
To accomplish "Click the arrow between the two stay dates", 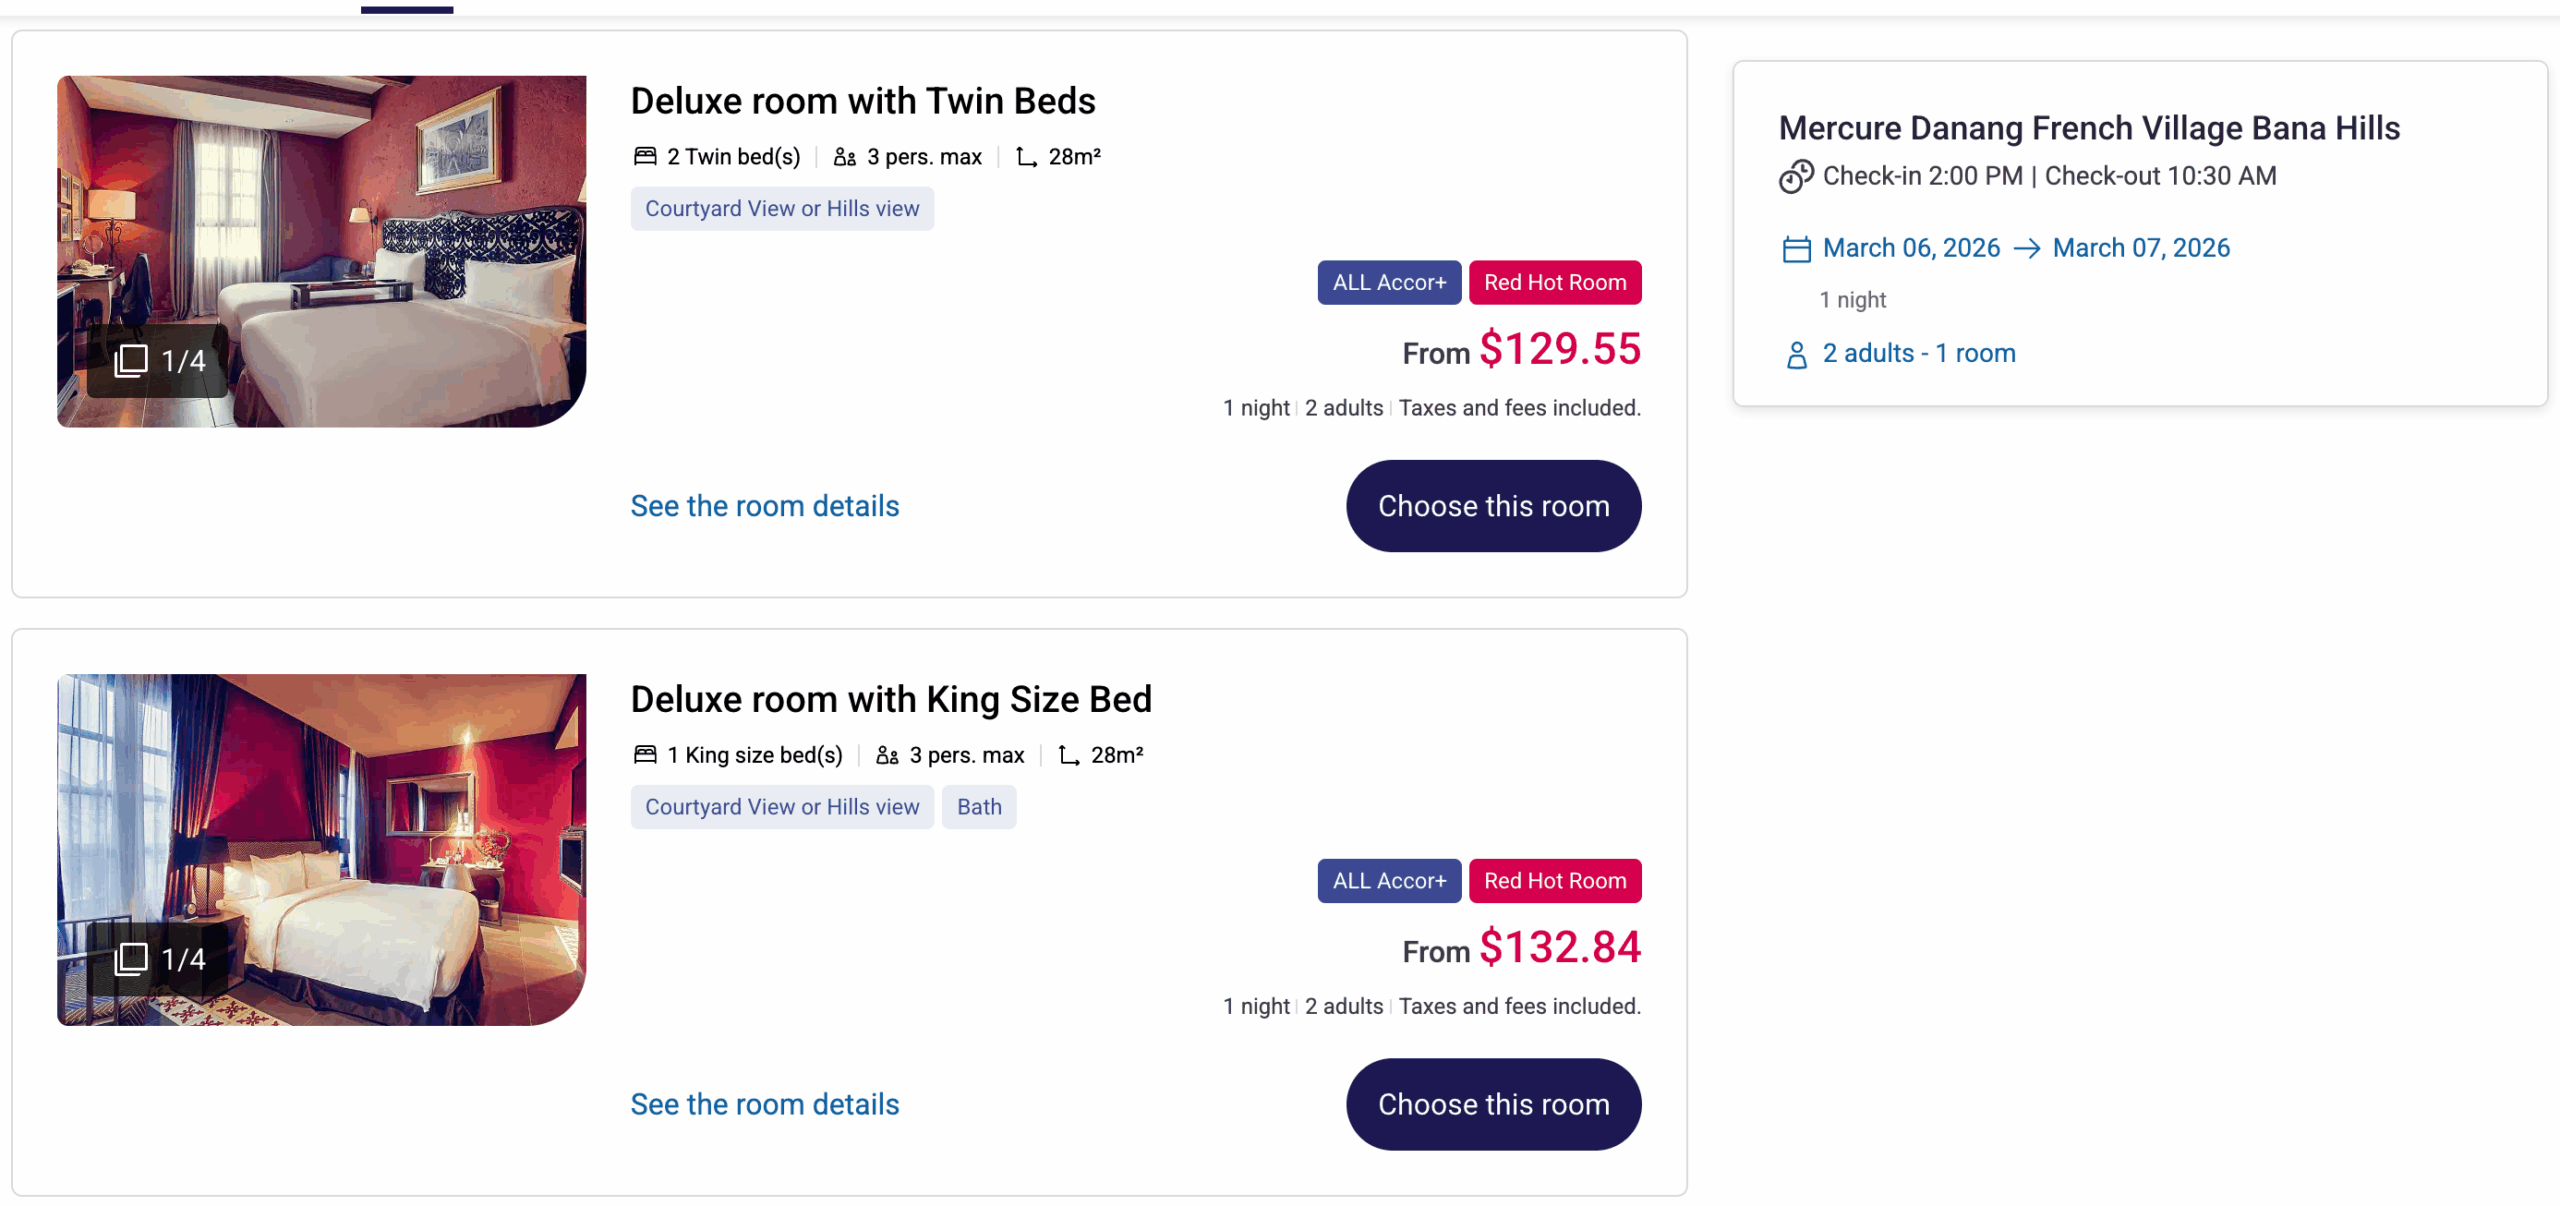I will coord(2026,250).
